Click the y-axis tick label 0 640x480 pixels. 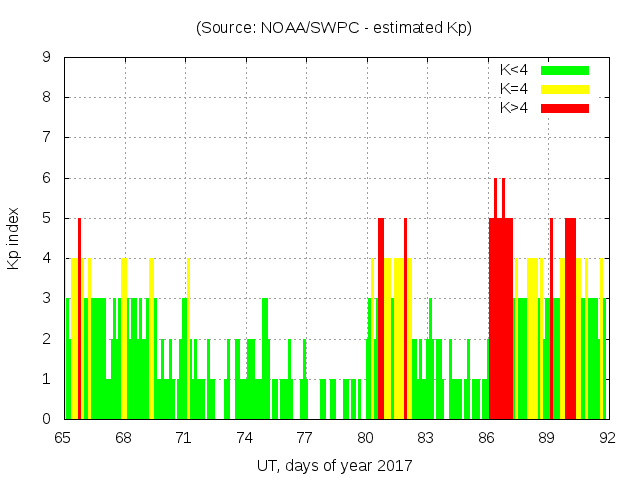[x=46, y=419]
